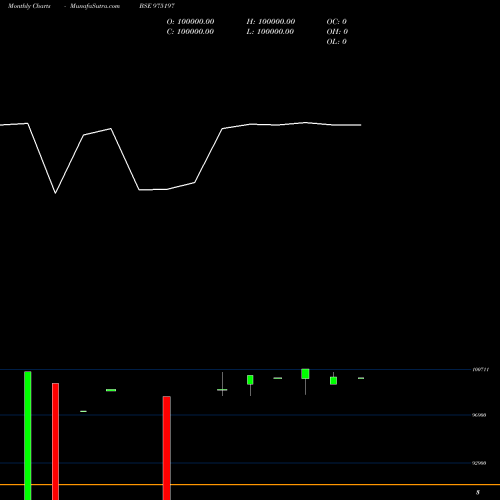Screen dimensions: 500x500
Task: Click the Monthly Charts title text
Action: tap(29, 6)
